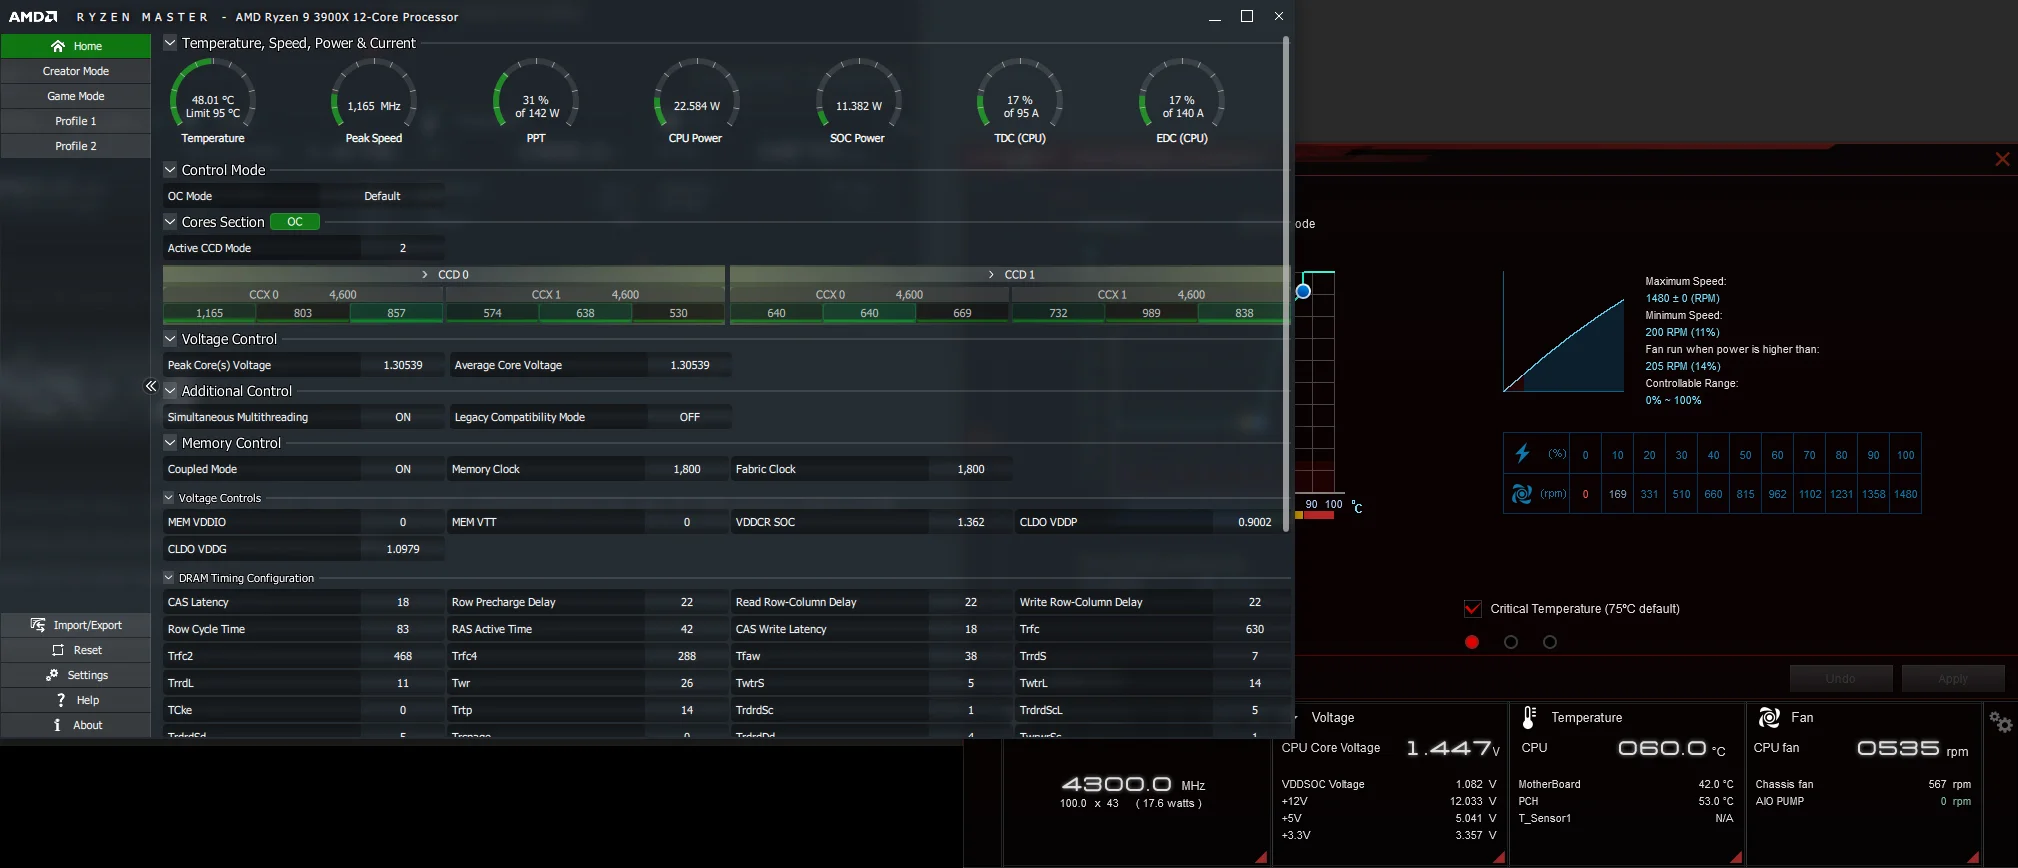Collapse the Control Mode section
The width and height of the screenshot is (2018, 868).
click(170, 170)
